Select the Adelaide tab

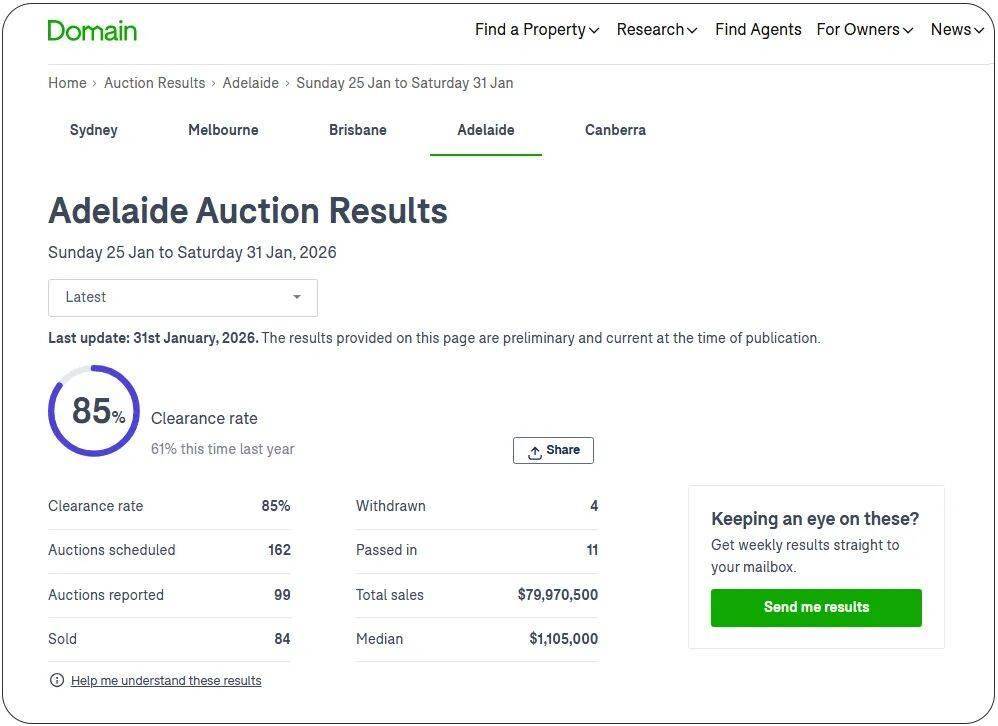click(486, 130)
